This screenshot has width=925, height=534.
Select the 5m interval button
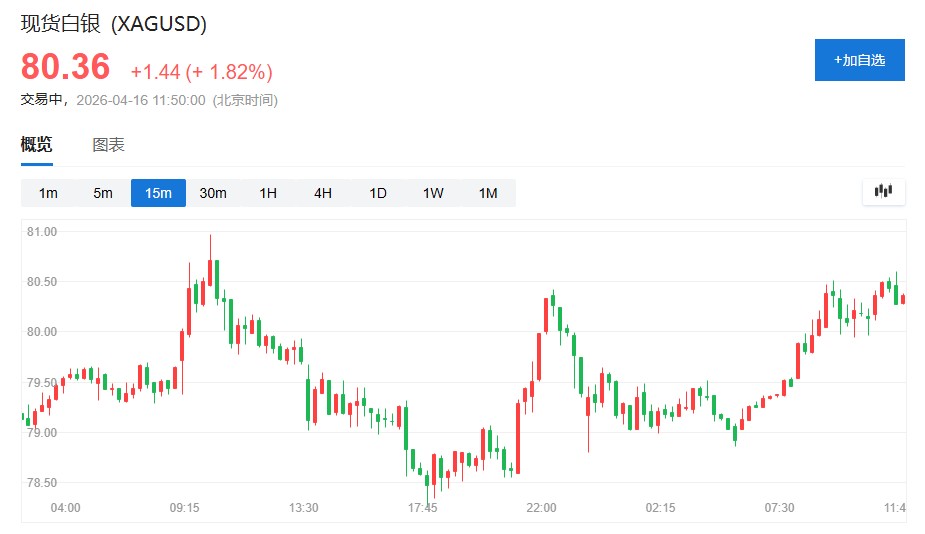(x=103, y=193)
